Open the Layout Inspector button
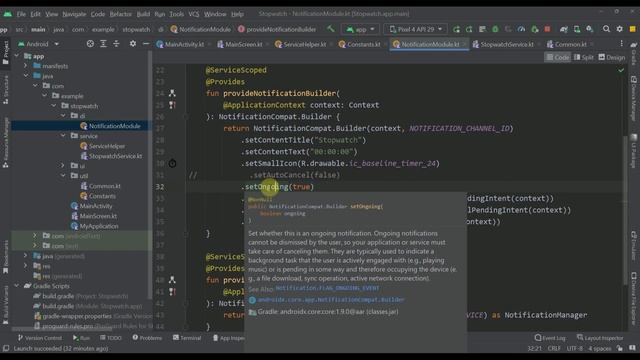The width and height of the screenshot is (640, 360). click(600, 338)
